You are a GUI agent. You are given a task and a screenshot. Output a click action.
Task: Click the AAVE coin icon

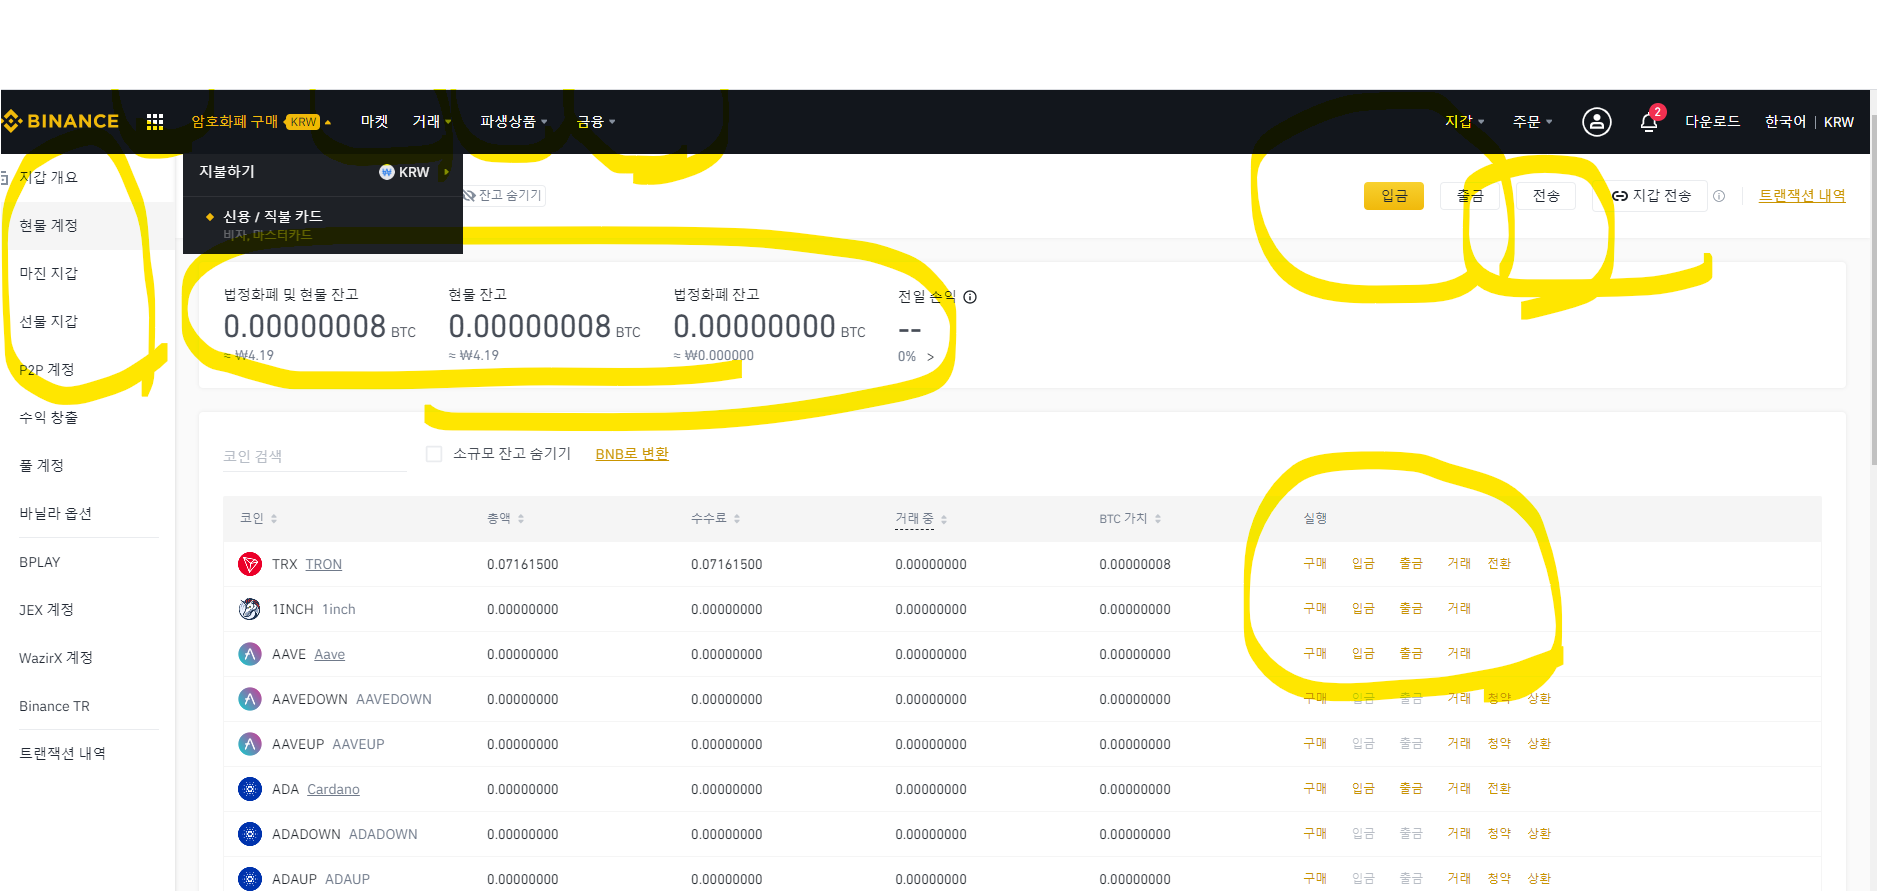(250, 654)
